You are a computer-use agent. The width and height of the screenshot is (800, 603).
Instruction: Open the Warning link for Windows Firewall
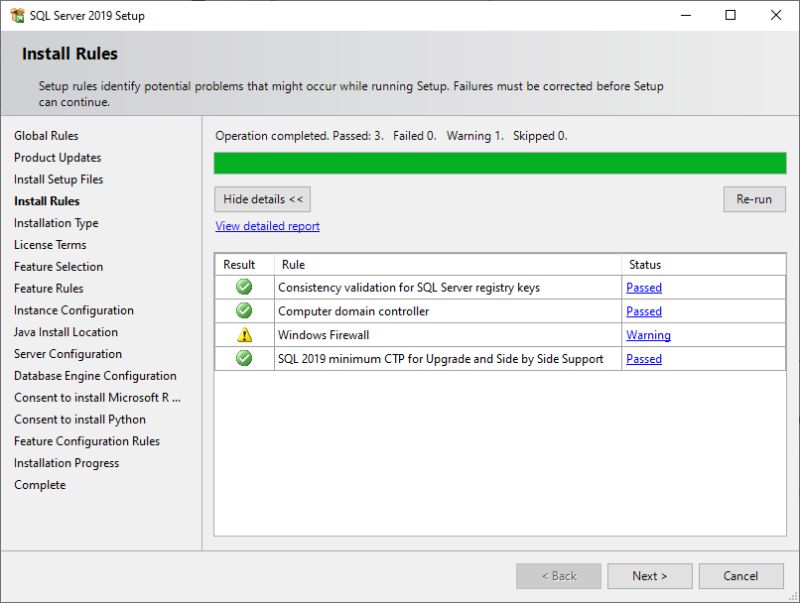649,335
